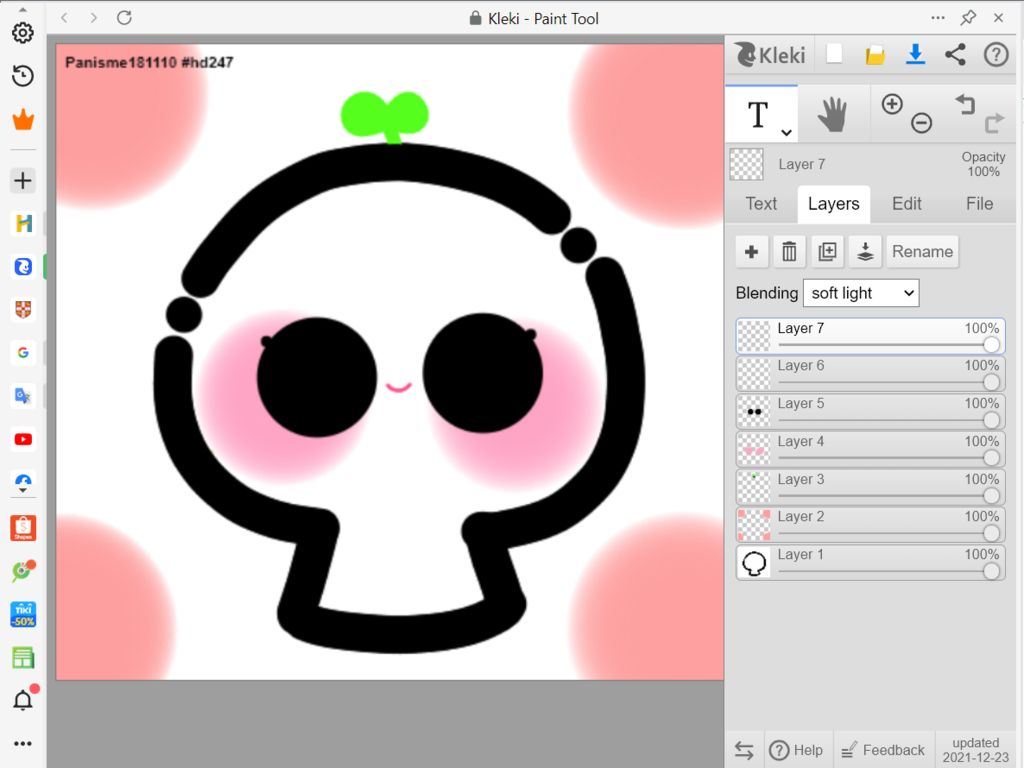Open the Google shortcut in the sidebar
This screenshot has height=768, width=1024.
(x=23, y=353)
